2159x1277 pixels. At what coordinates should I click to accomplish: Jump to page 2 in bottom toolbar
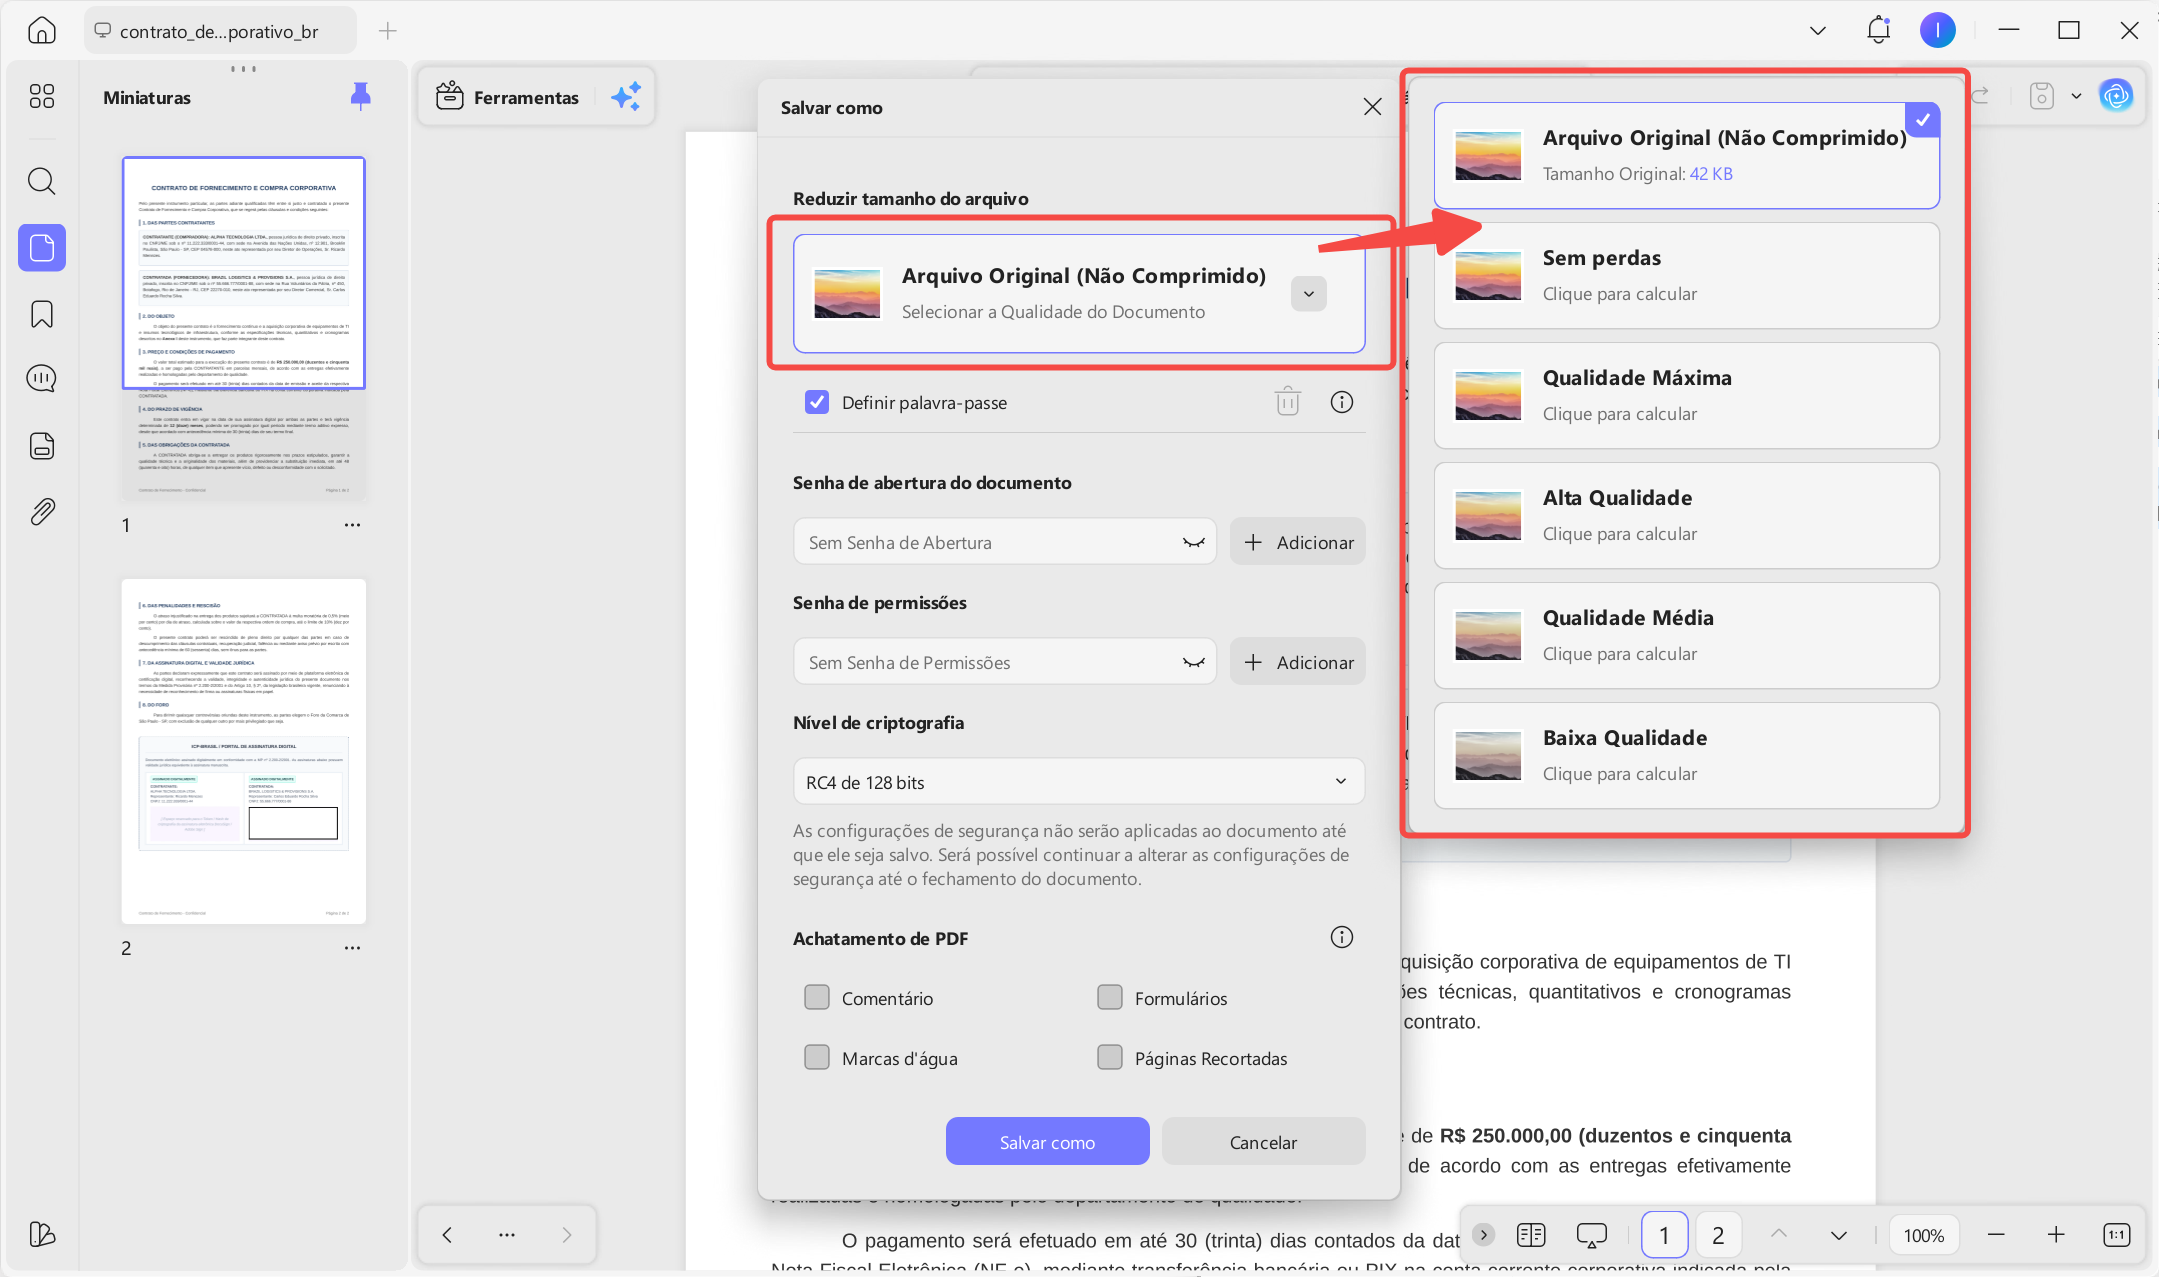click(x=1718, y=1235)
